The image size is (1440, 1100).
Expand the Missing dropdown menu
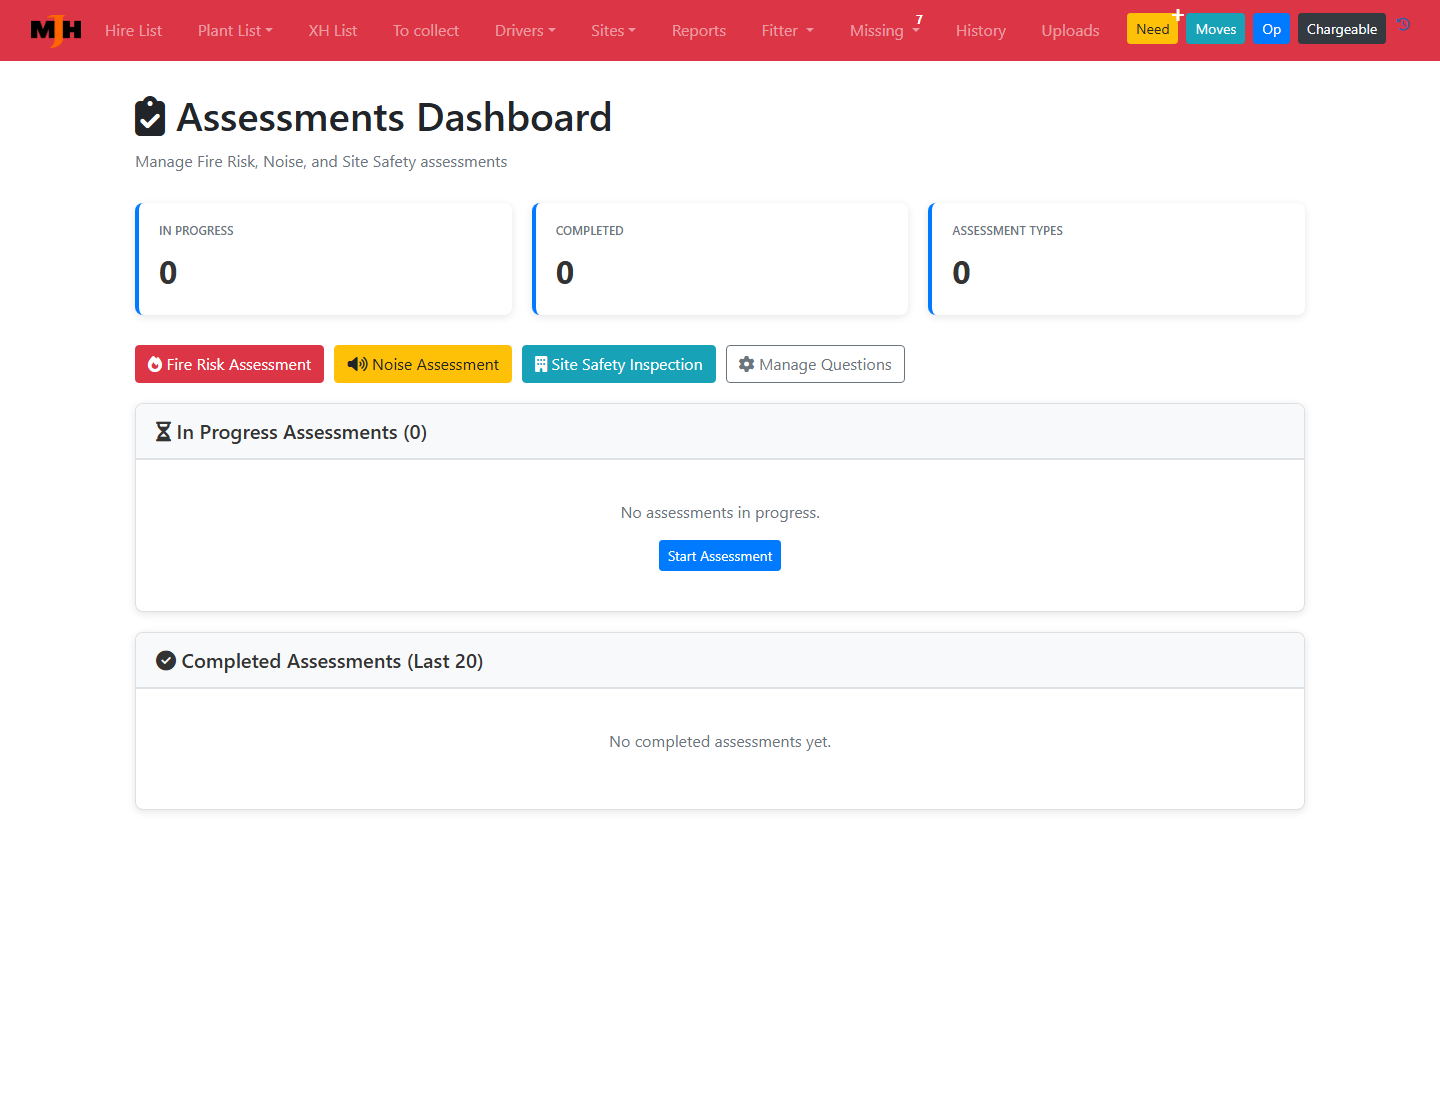coord(885,30)
